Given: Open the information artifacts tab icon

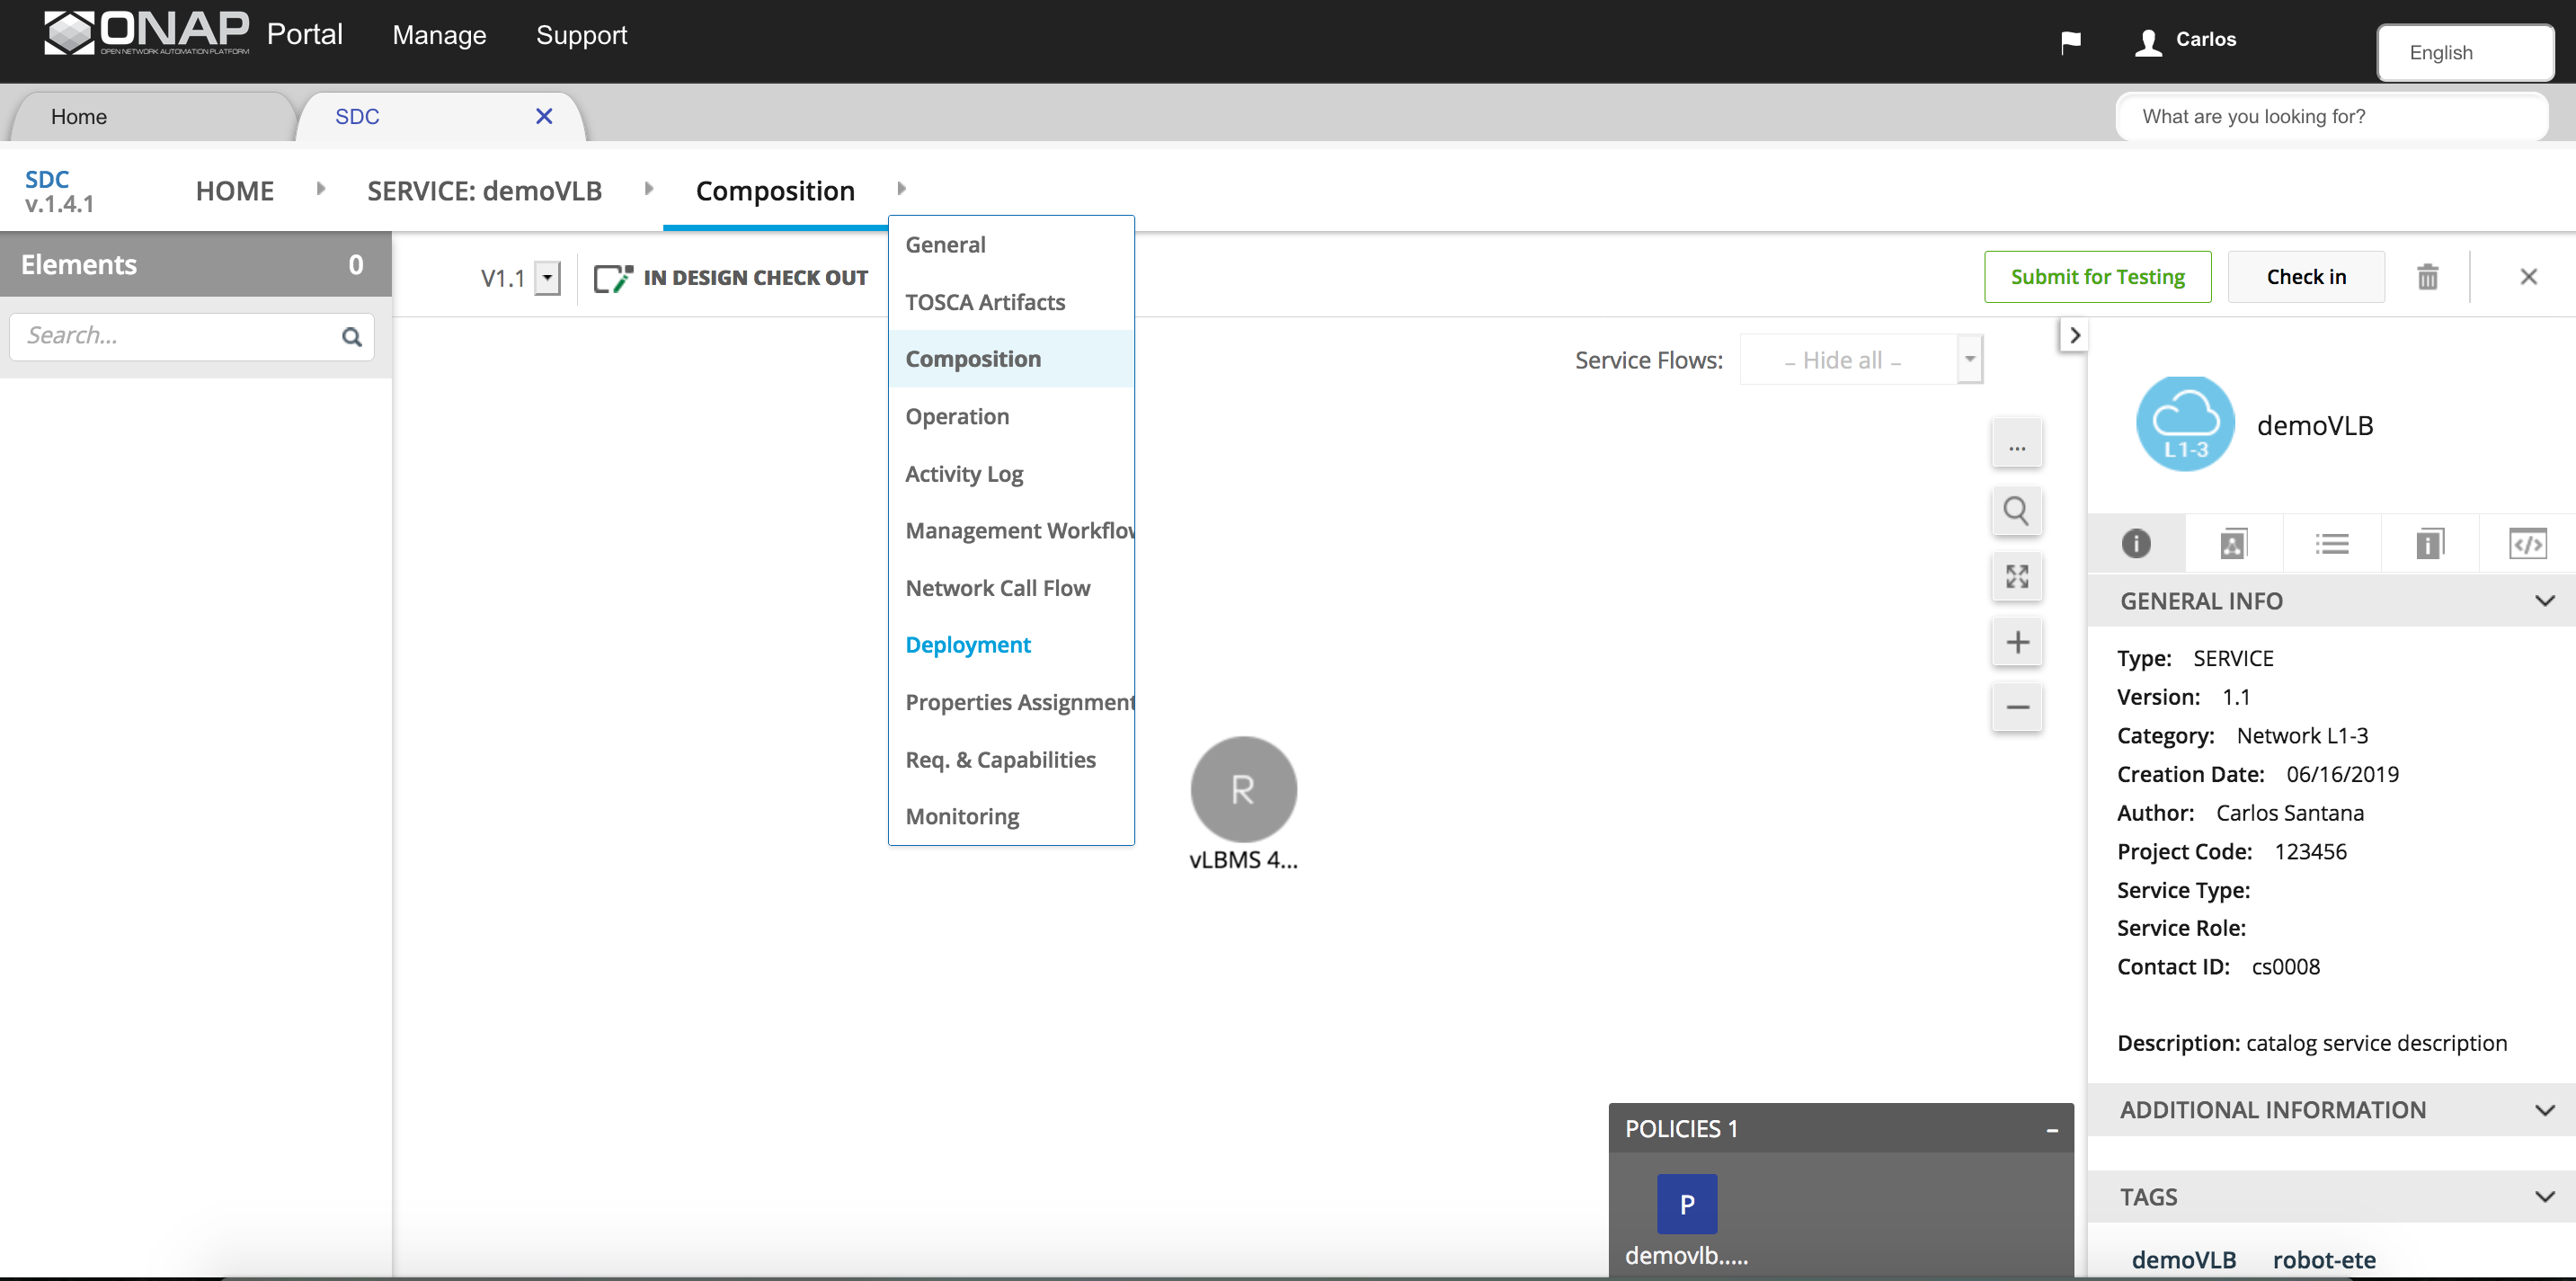Looking at the screenshot, I should click(2429, 544).
